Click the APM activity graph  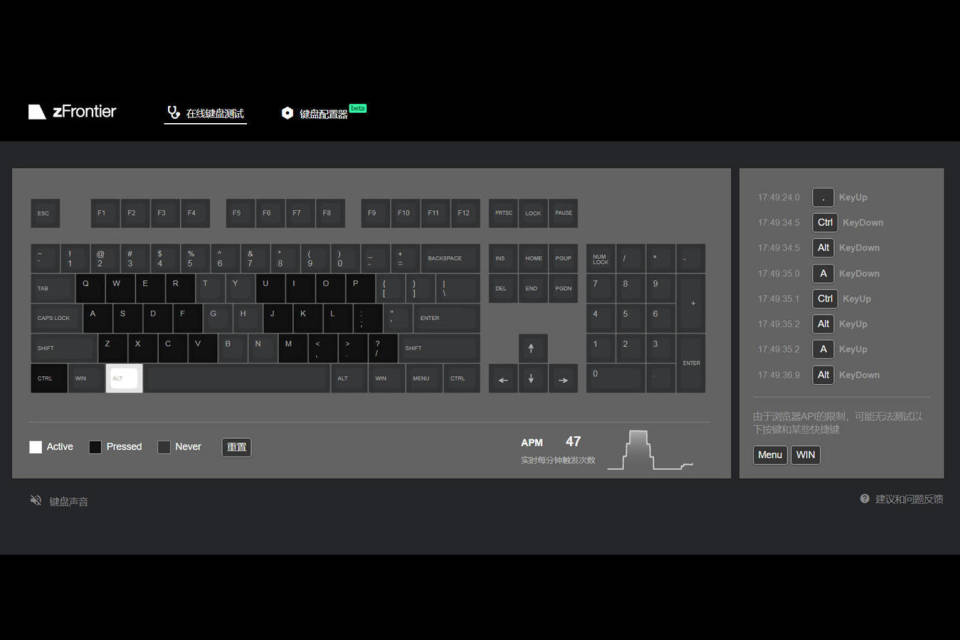pyautogui.click(x=650, y=450)
